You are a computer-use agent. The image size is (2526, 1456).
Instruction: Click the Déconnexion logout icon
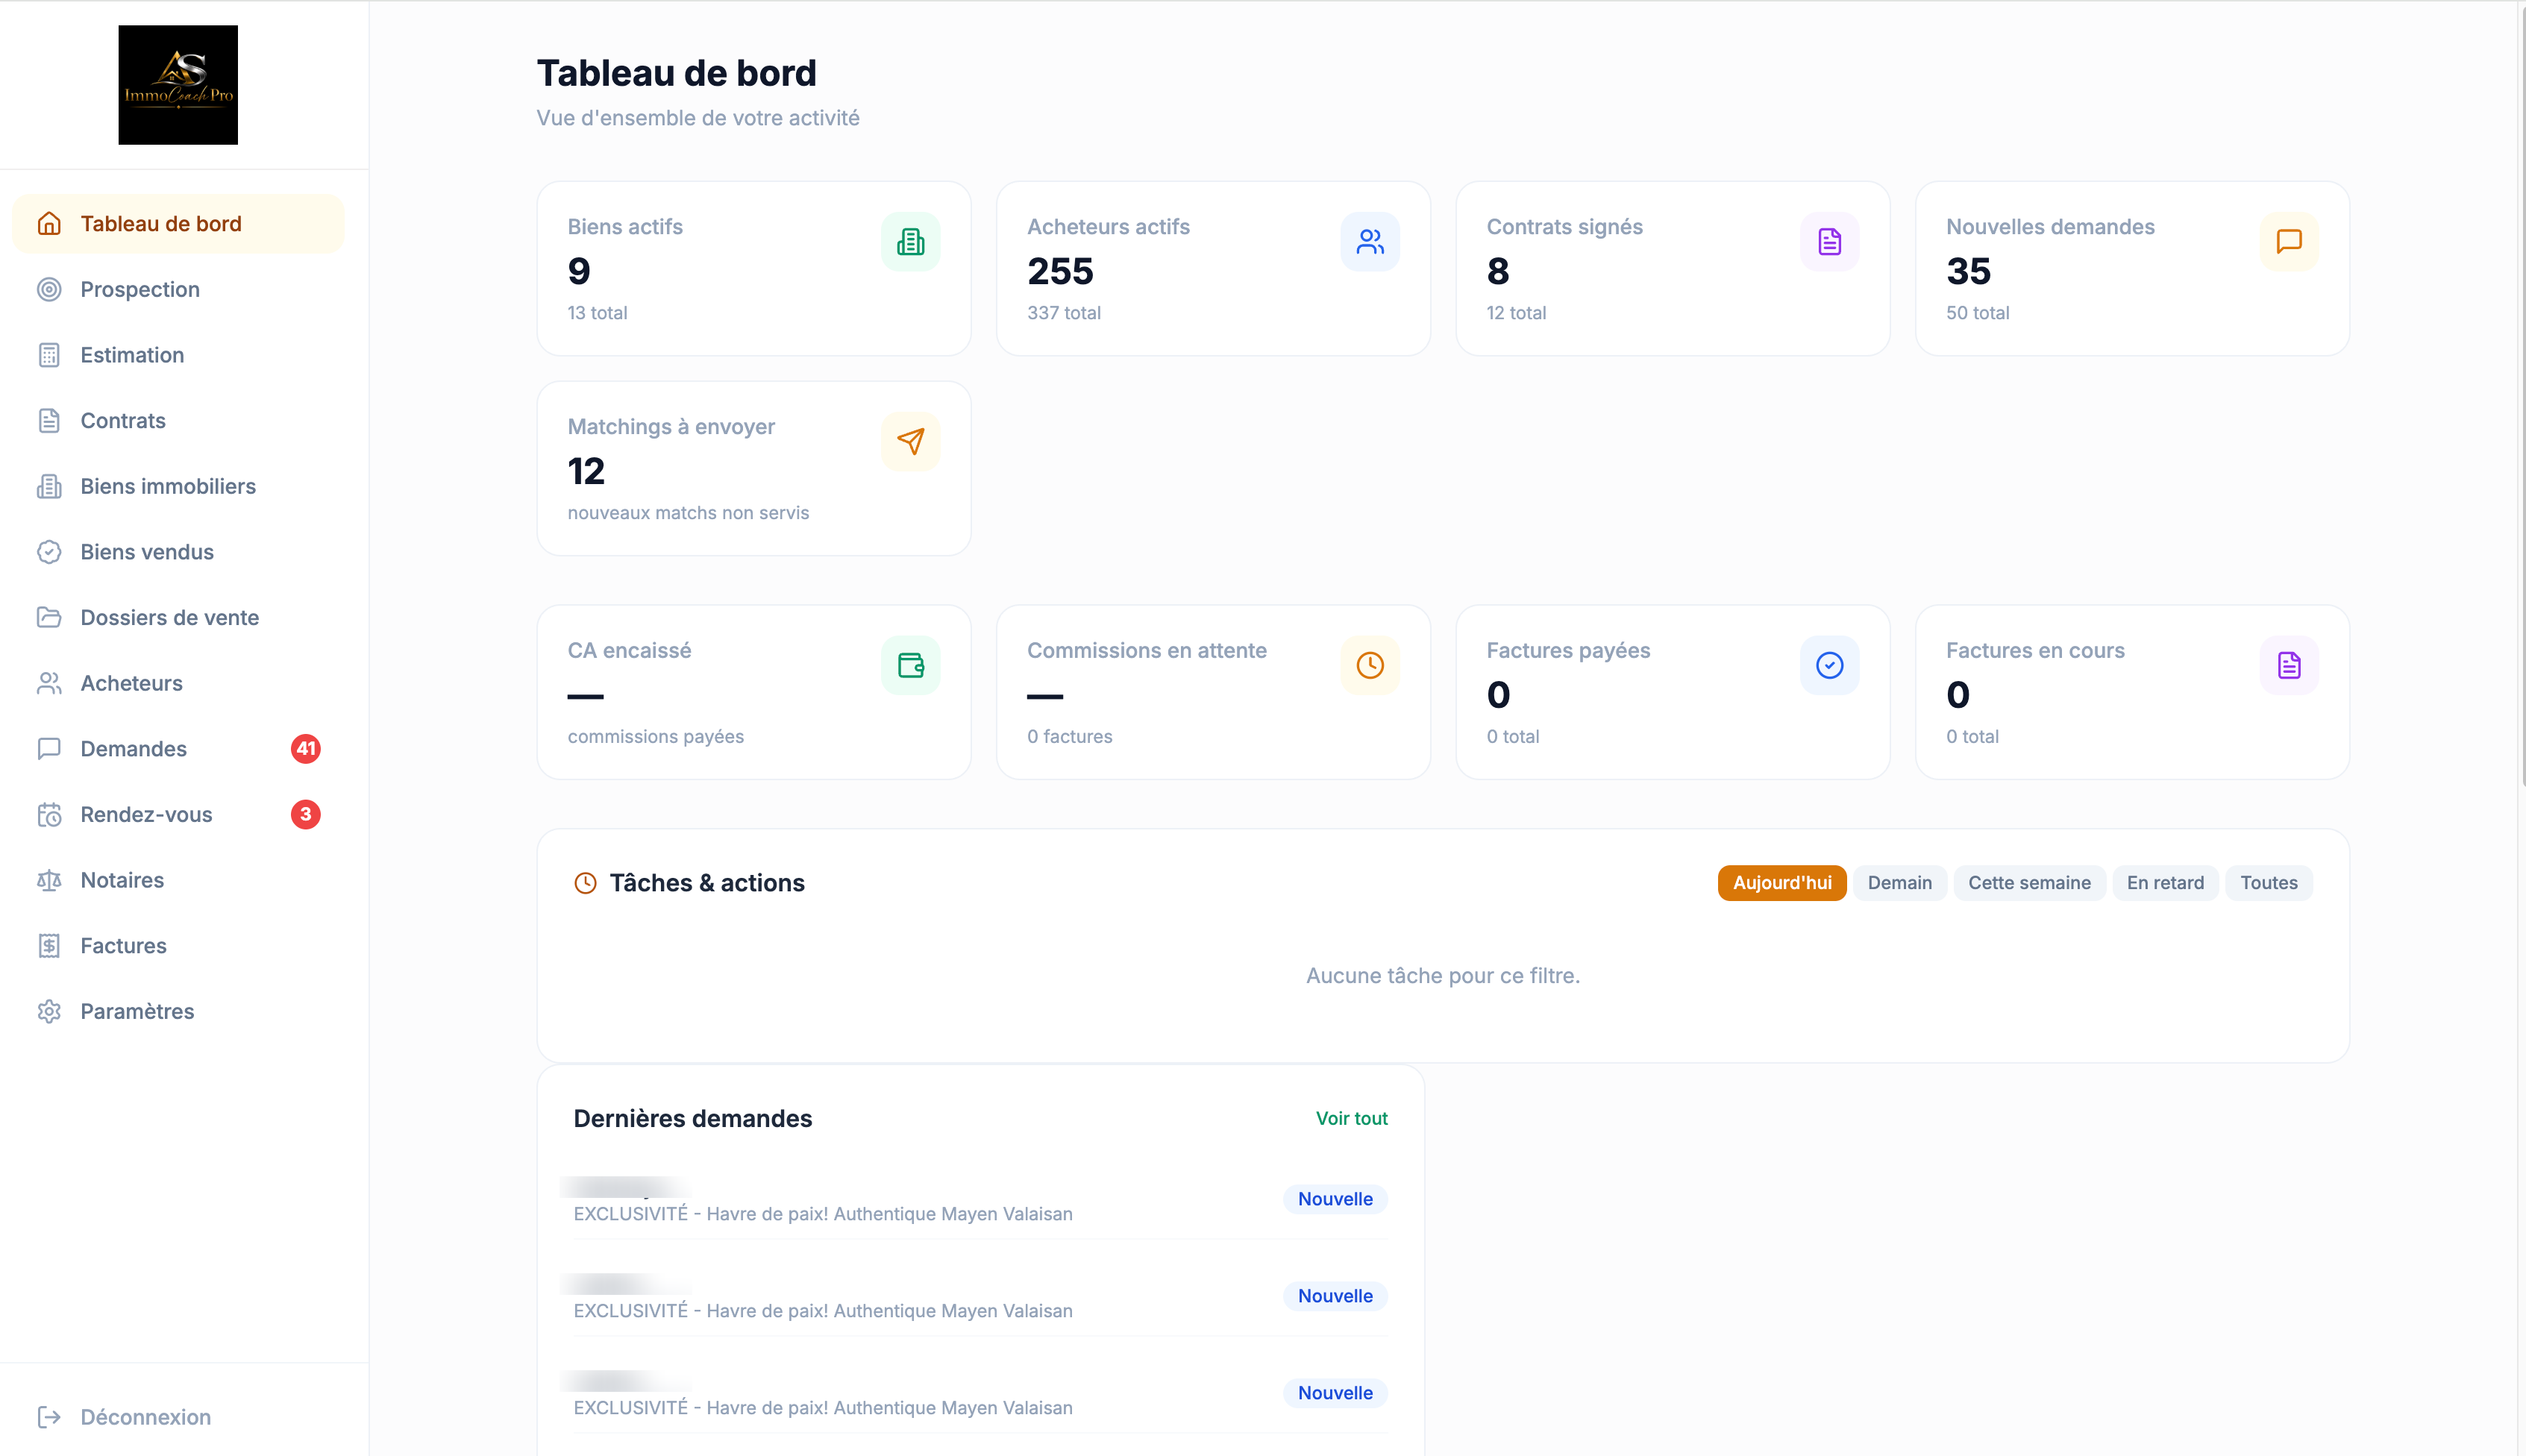tap(49, 1417)
